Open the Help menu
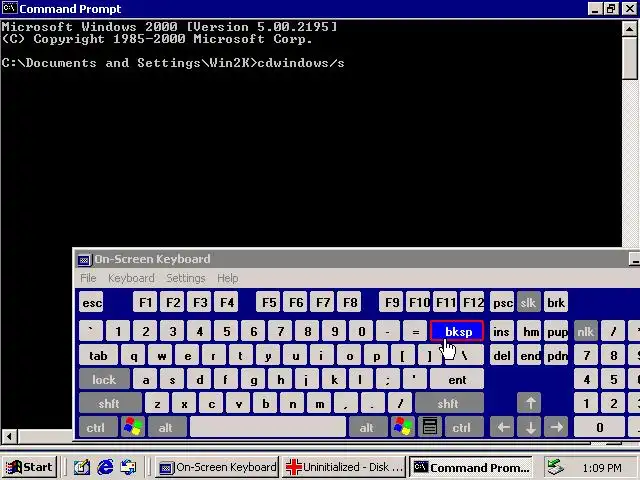The height and width of the screenshot is (480, 640). pos(227,278)
